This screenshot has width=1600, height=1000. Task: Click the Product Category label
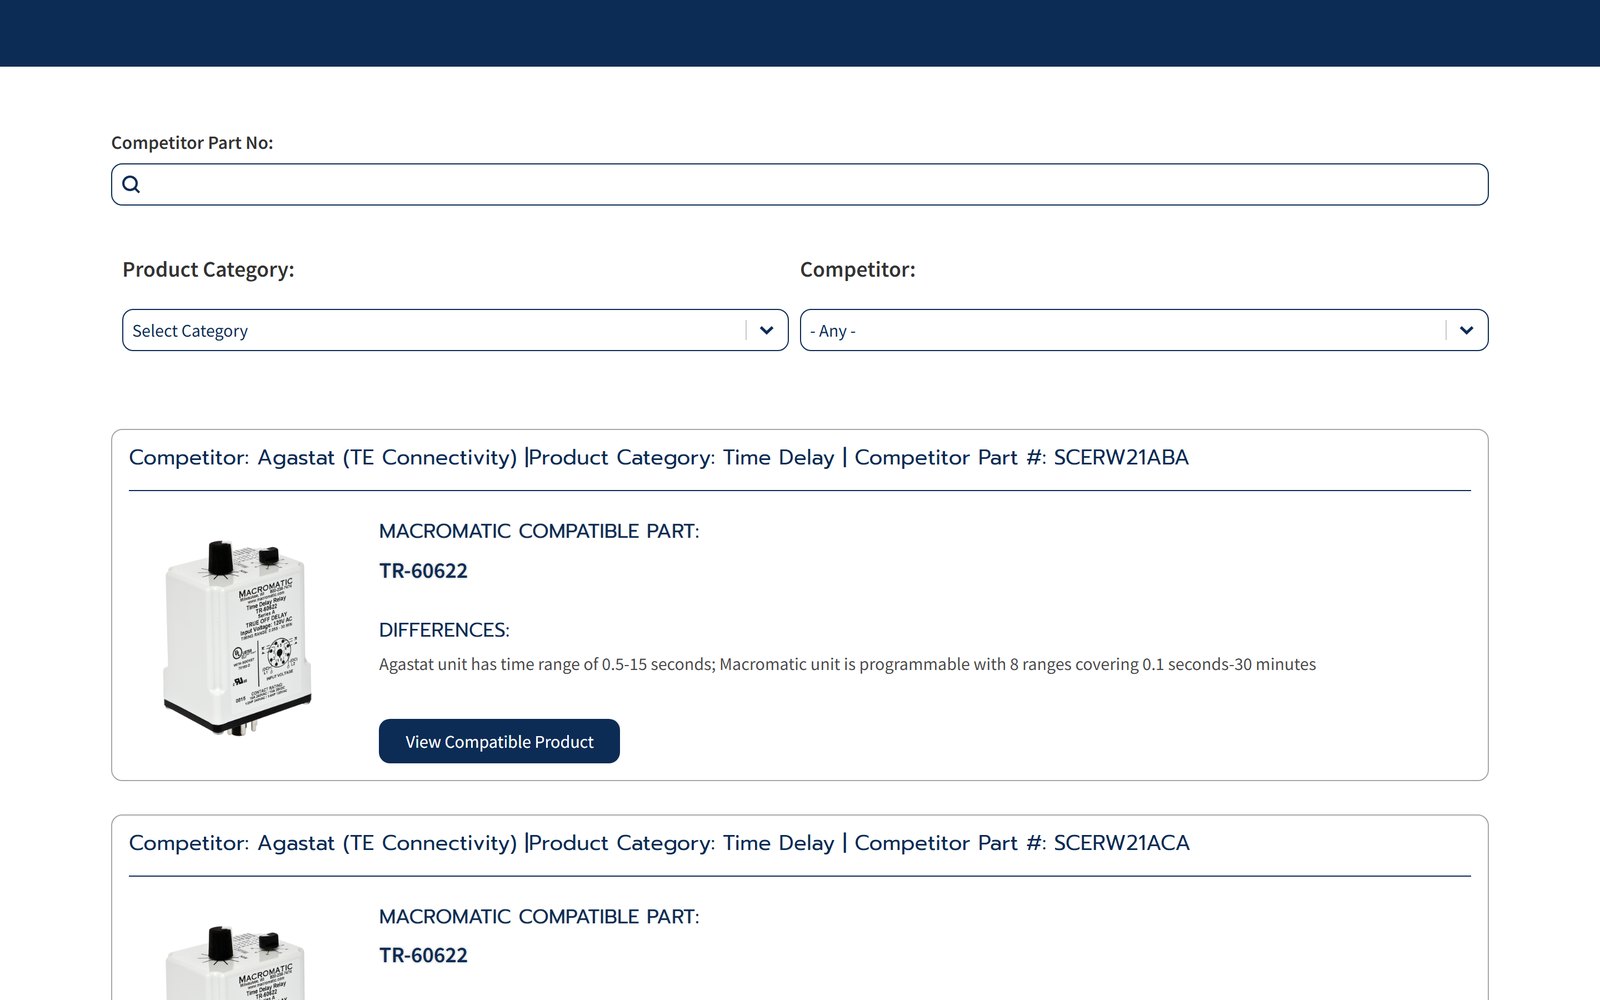tap(208, 270)
